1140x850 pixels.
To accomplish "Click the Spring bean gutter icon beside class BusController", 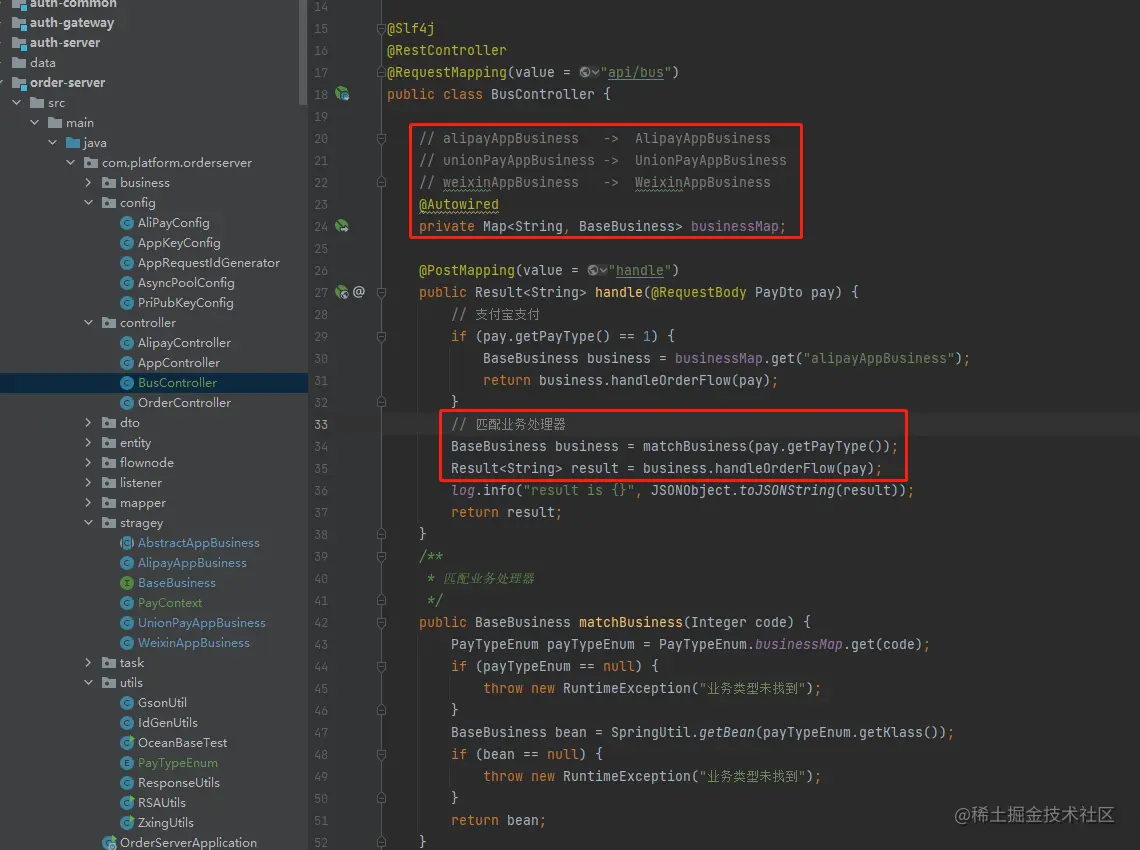I will pyautogui.click(x=342, y=94).
